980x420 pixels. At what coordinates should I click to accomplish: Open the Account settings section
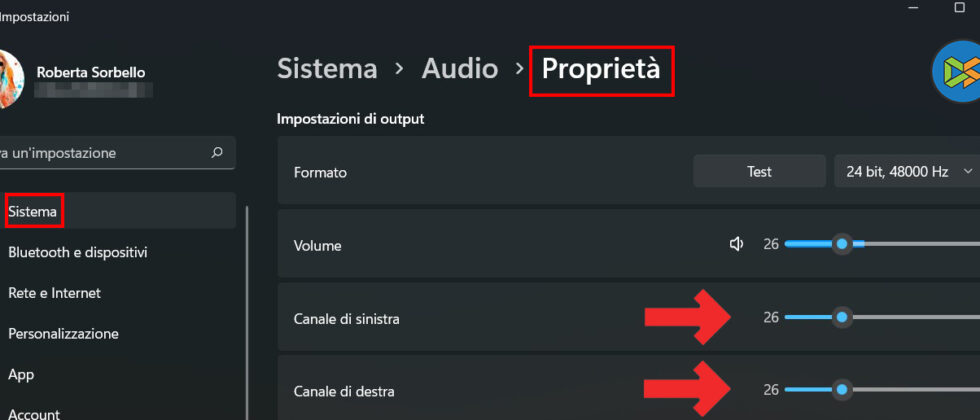point(34,413)
